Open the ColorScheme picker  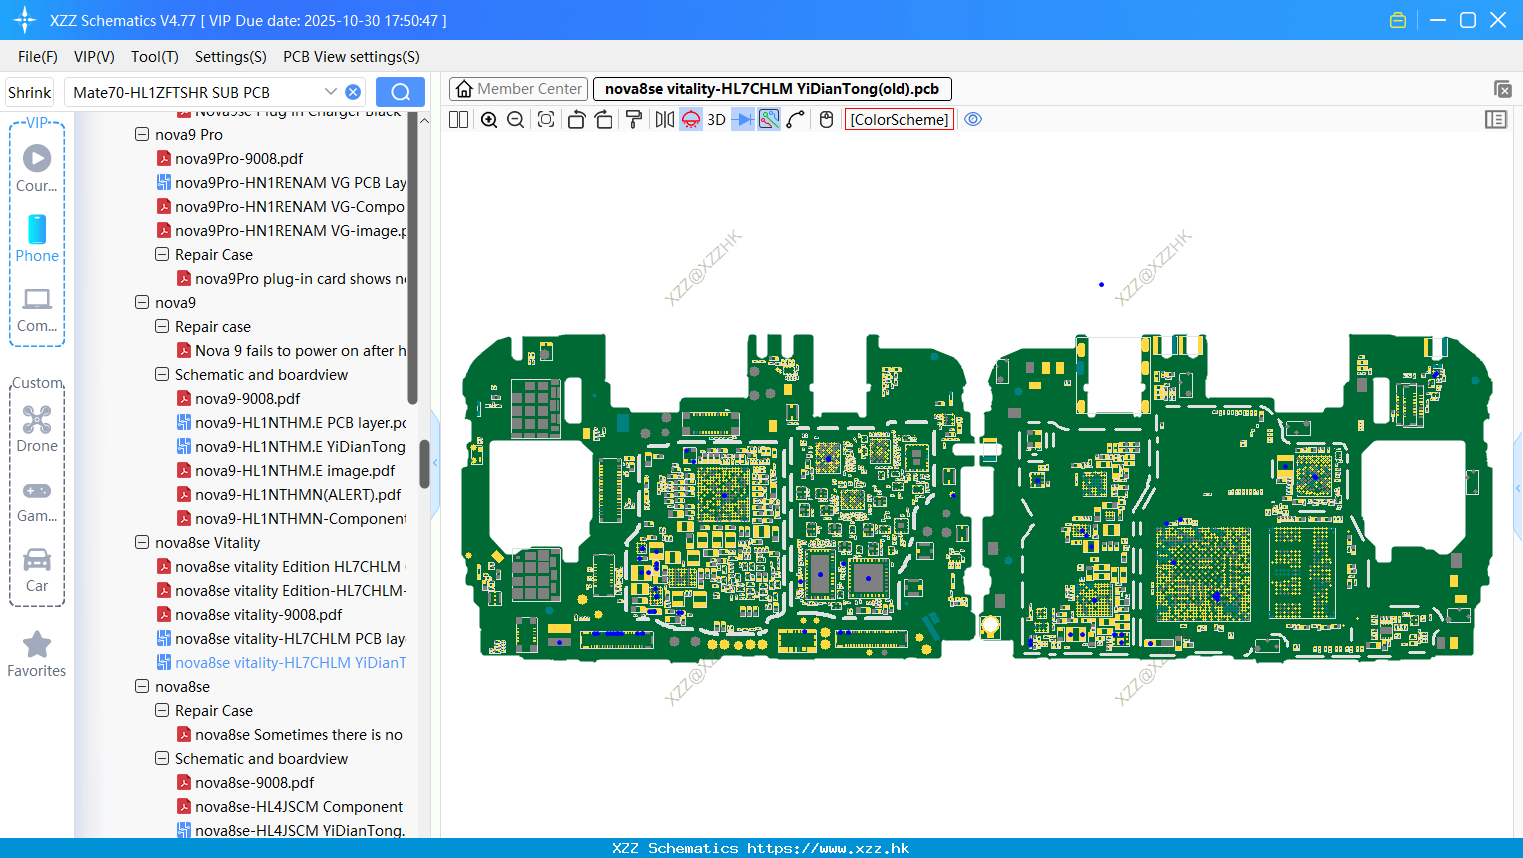point(900,120)
